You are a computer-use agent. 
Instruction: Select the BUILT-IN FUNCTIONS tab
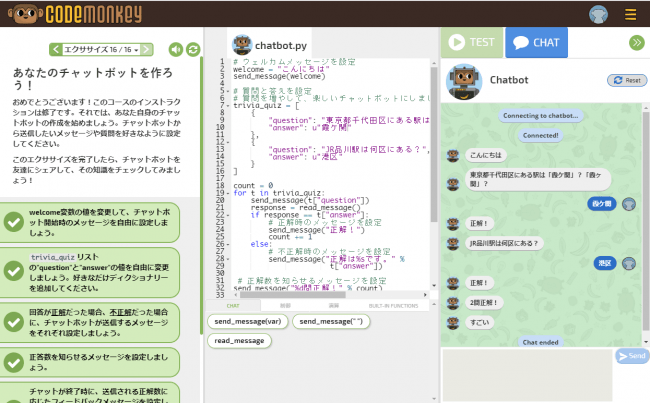click(x=393, y=306)
